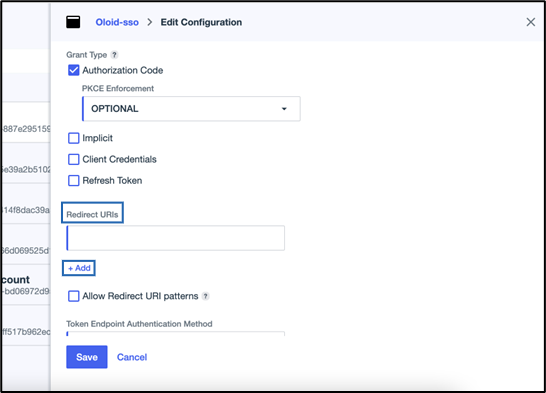
Task: Go back to Oloid-sso breadcrumb link
Action: 117,22
